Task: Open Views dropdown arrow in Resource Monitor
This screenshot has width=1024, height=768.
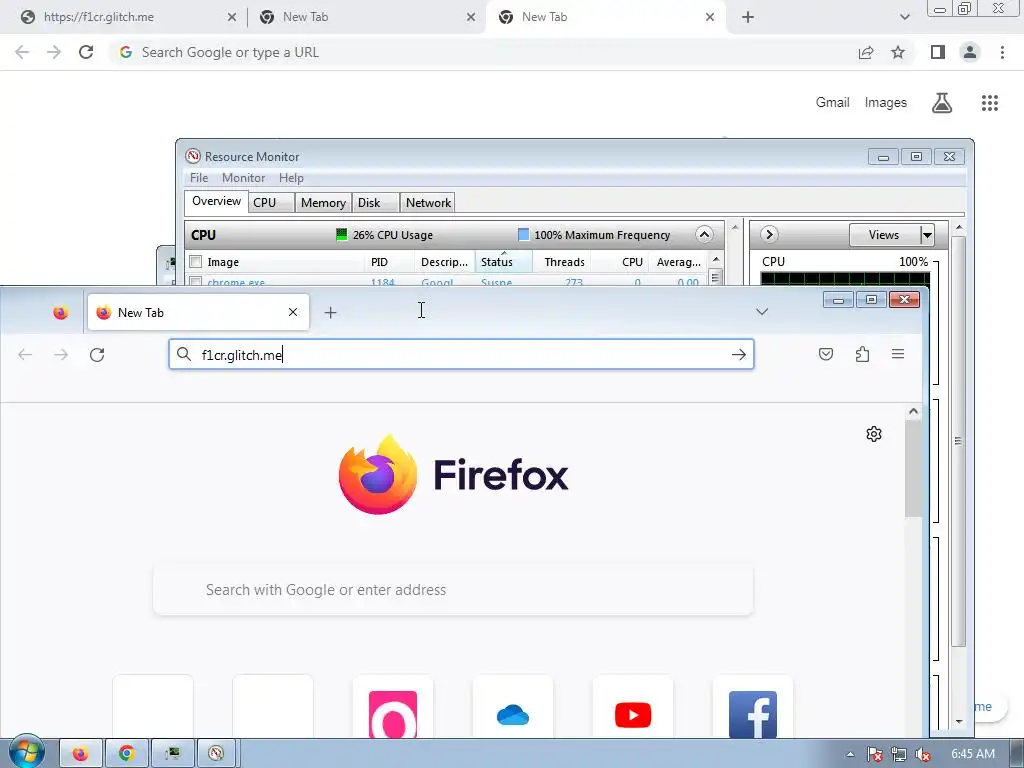Action: (927, 235)
